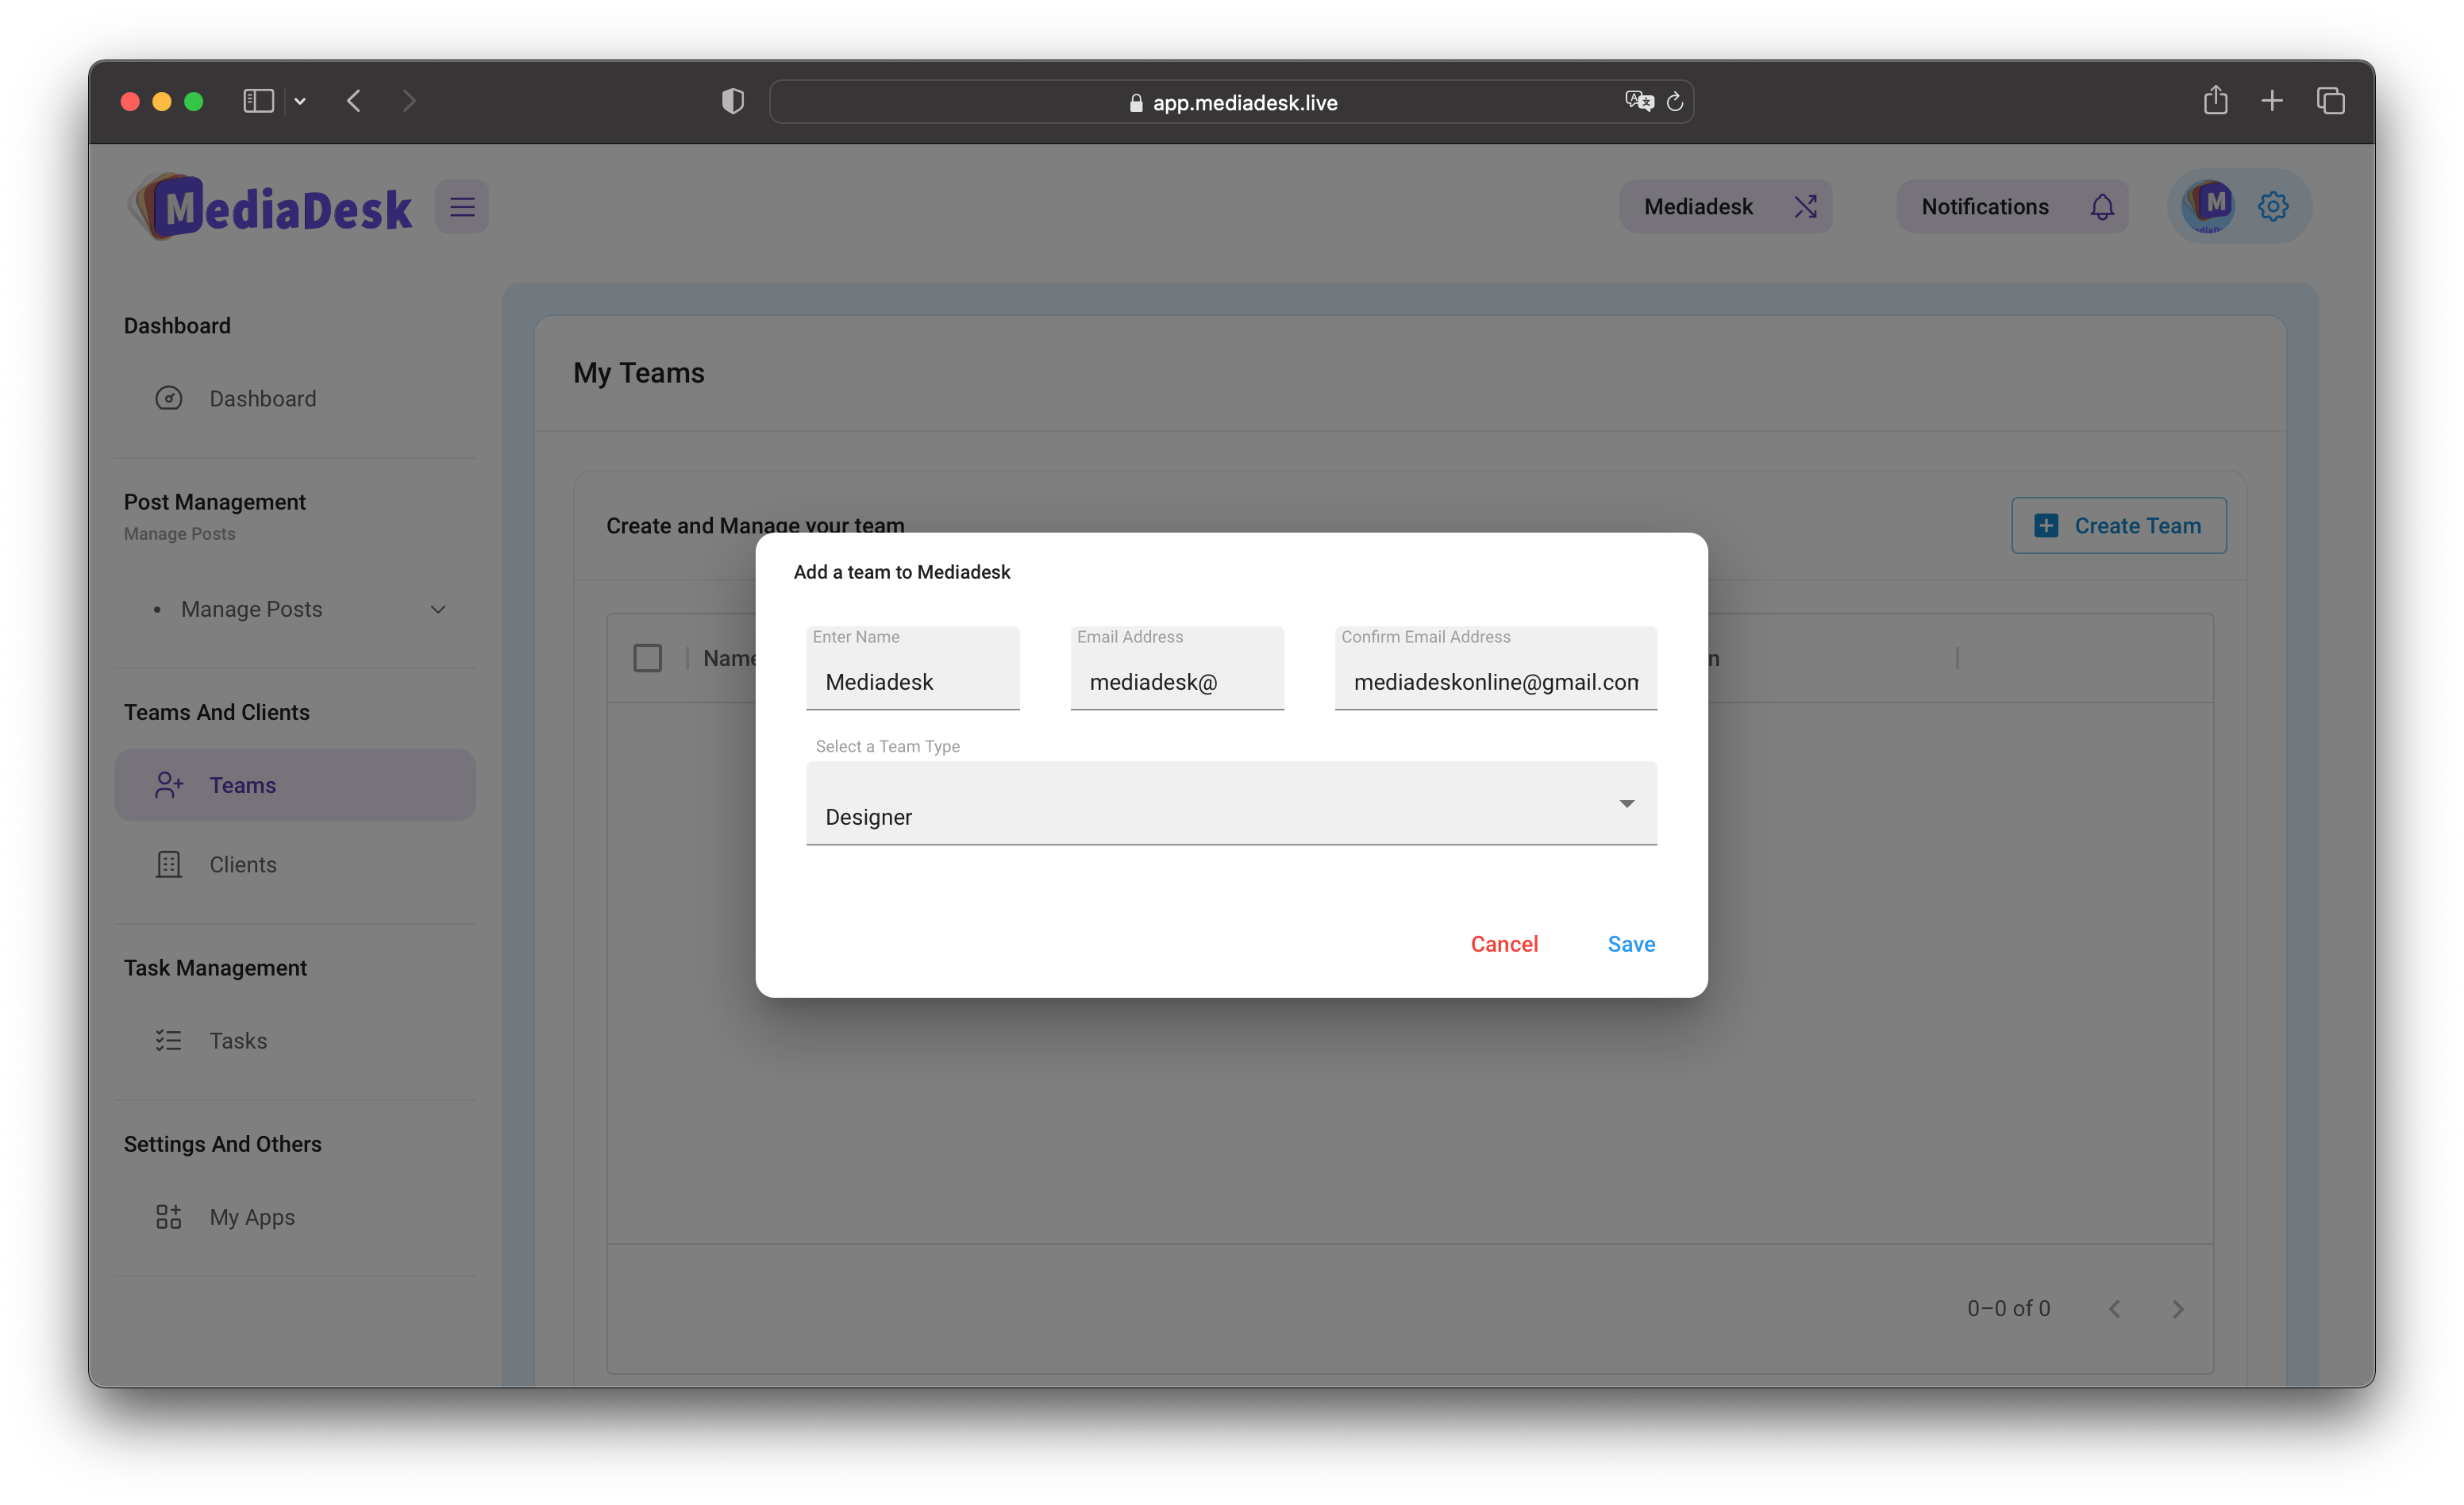Click the Enter Name input field
The width and height of the screenshot is (2464, 1505).
point(912,668)
